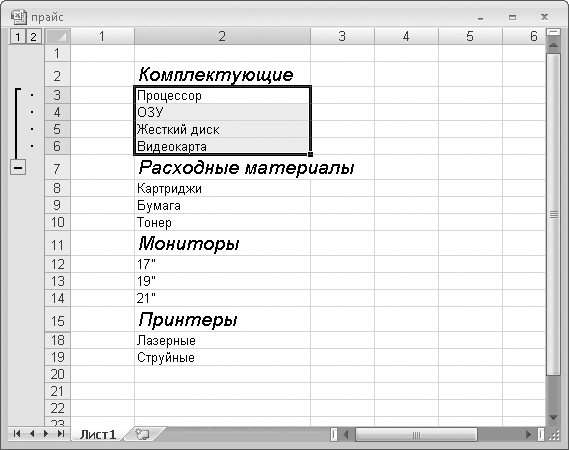Click the horizontal scrollbar thumb

416,434
